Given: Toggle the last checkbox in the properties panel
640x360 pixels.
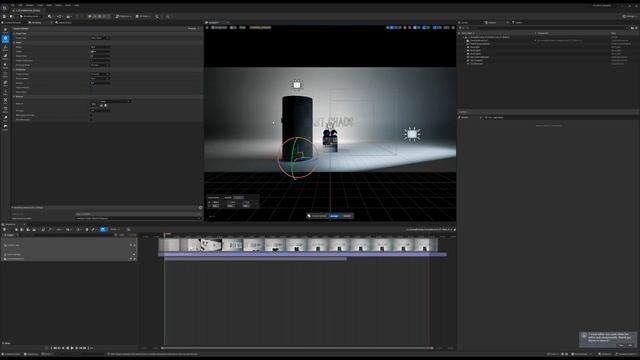Looking at the screenshot, I should [x=91, y=120].
